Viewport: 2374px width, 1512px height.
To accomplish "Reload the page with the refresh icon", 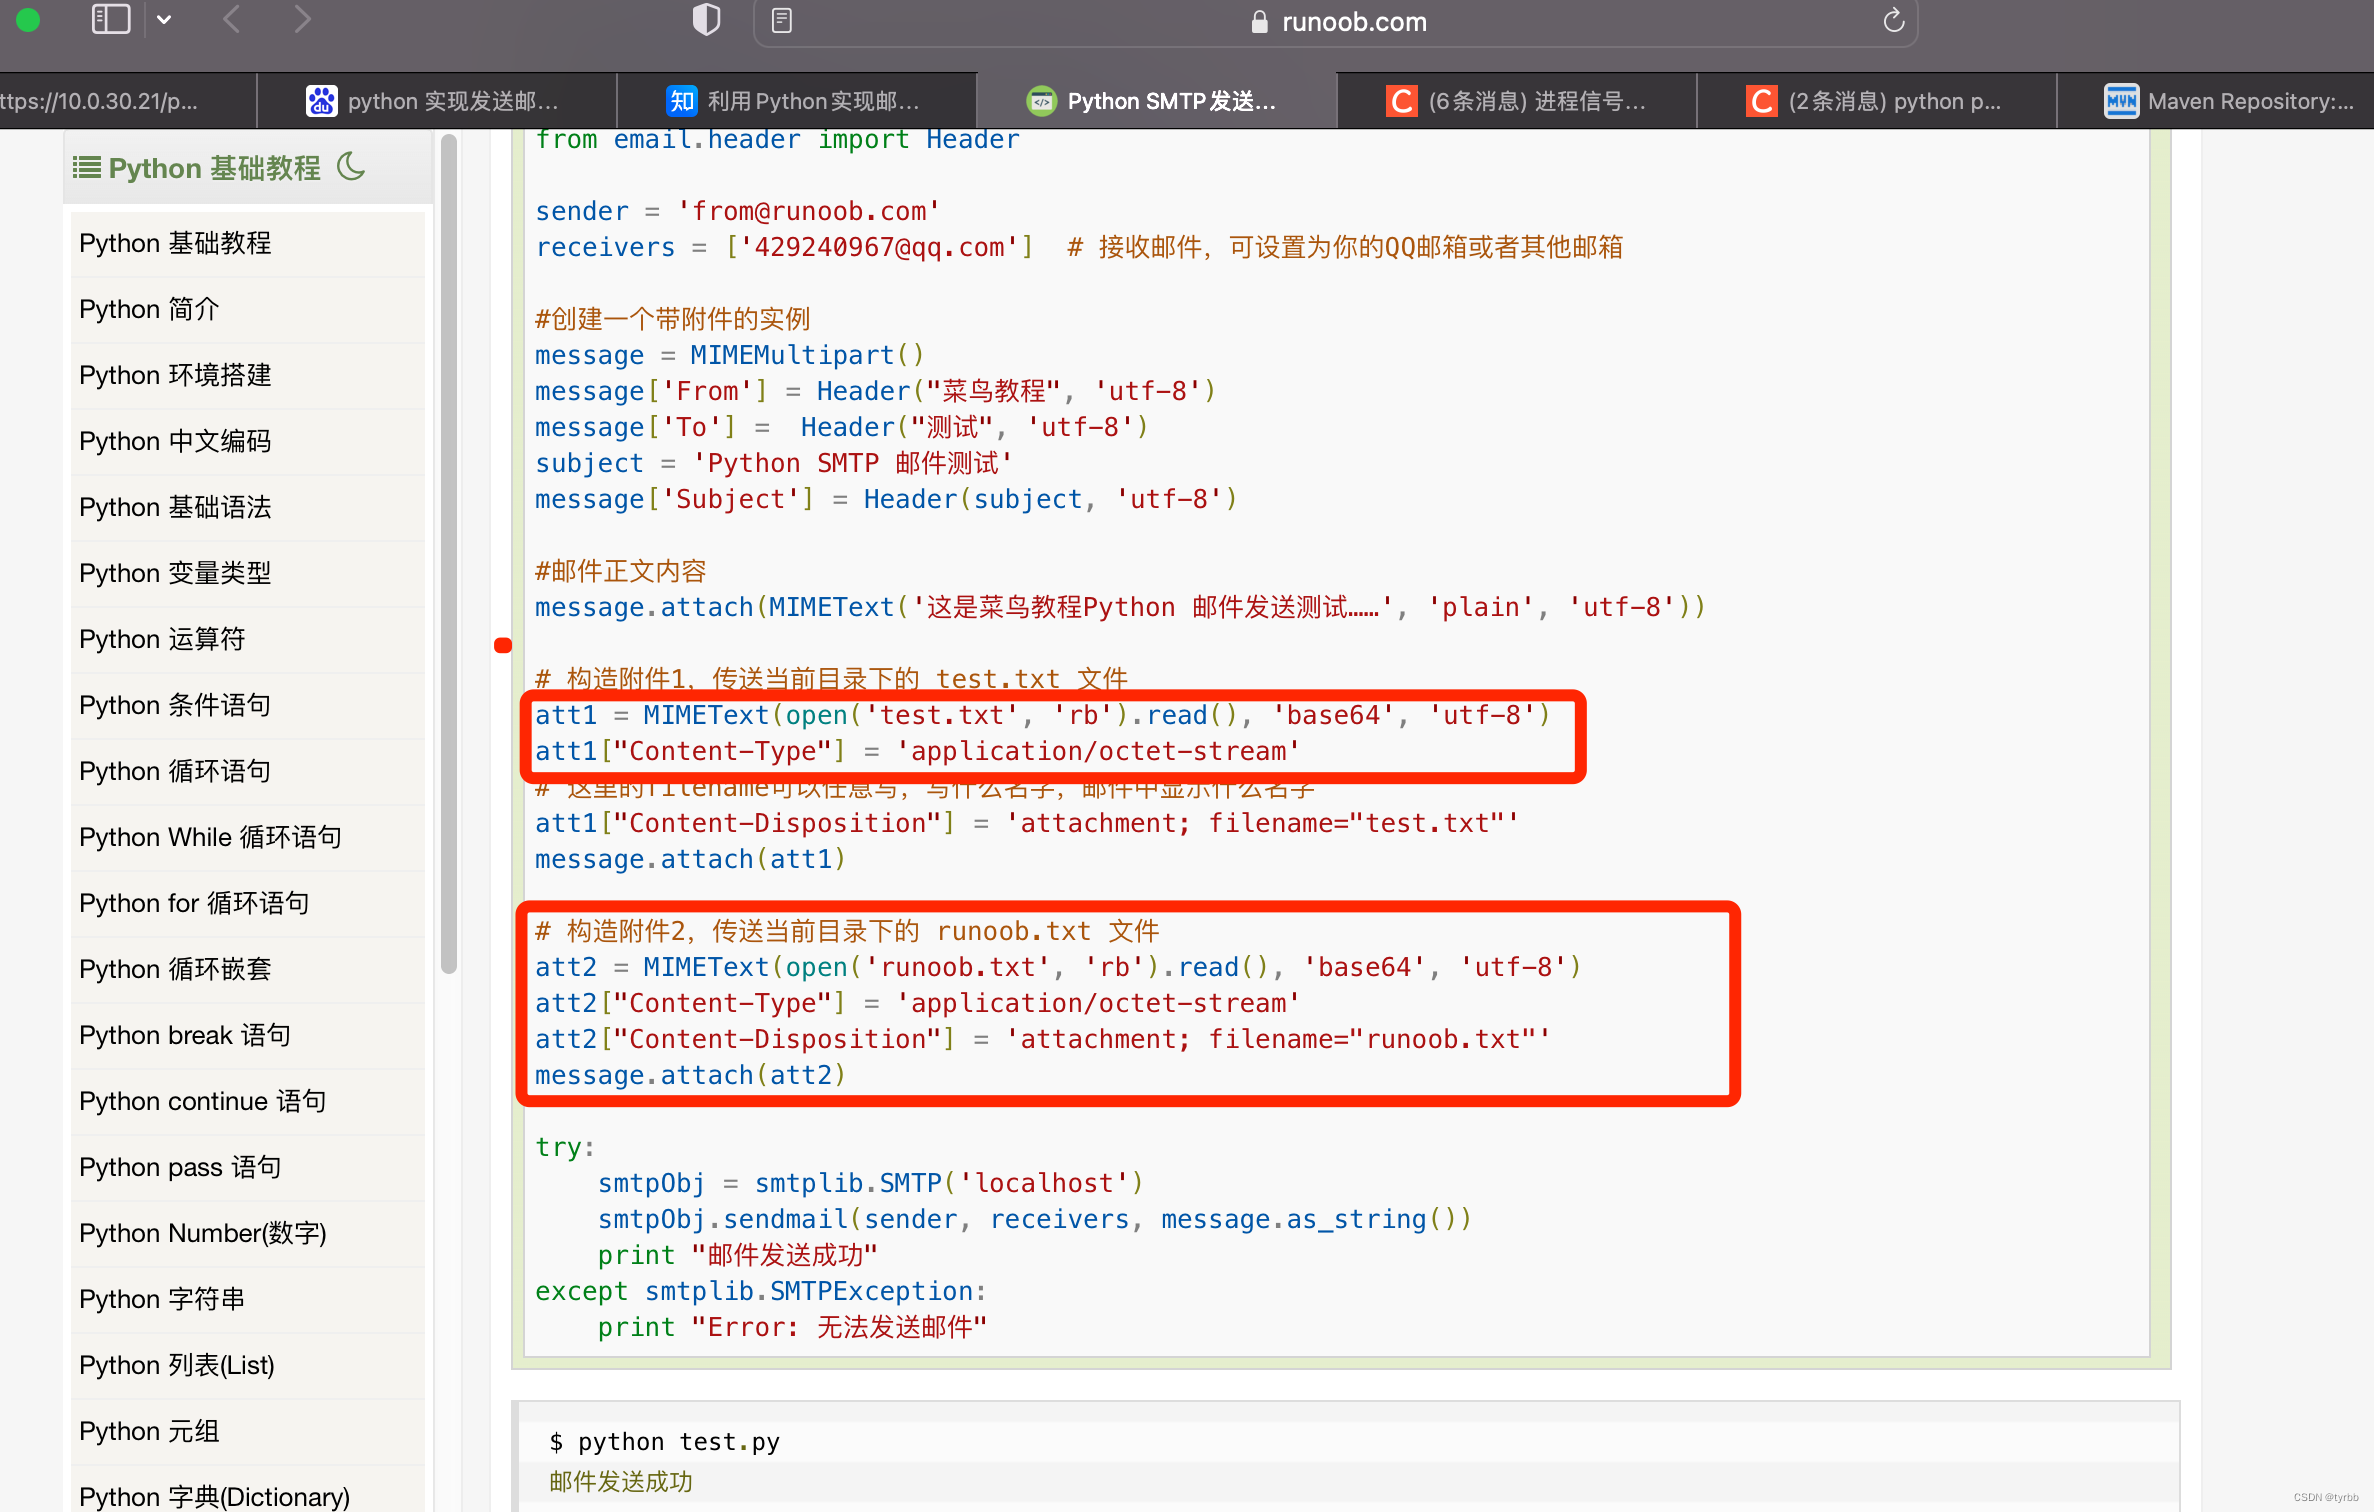I will pos(1893,20).
